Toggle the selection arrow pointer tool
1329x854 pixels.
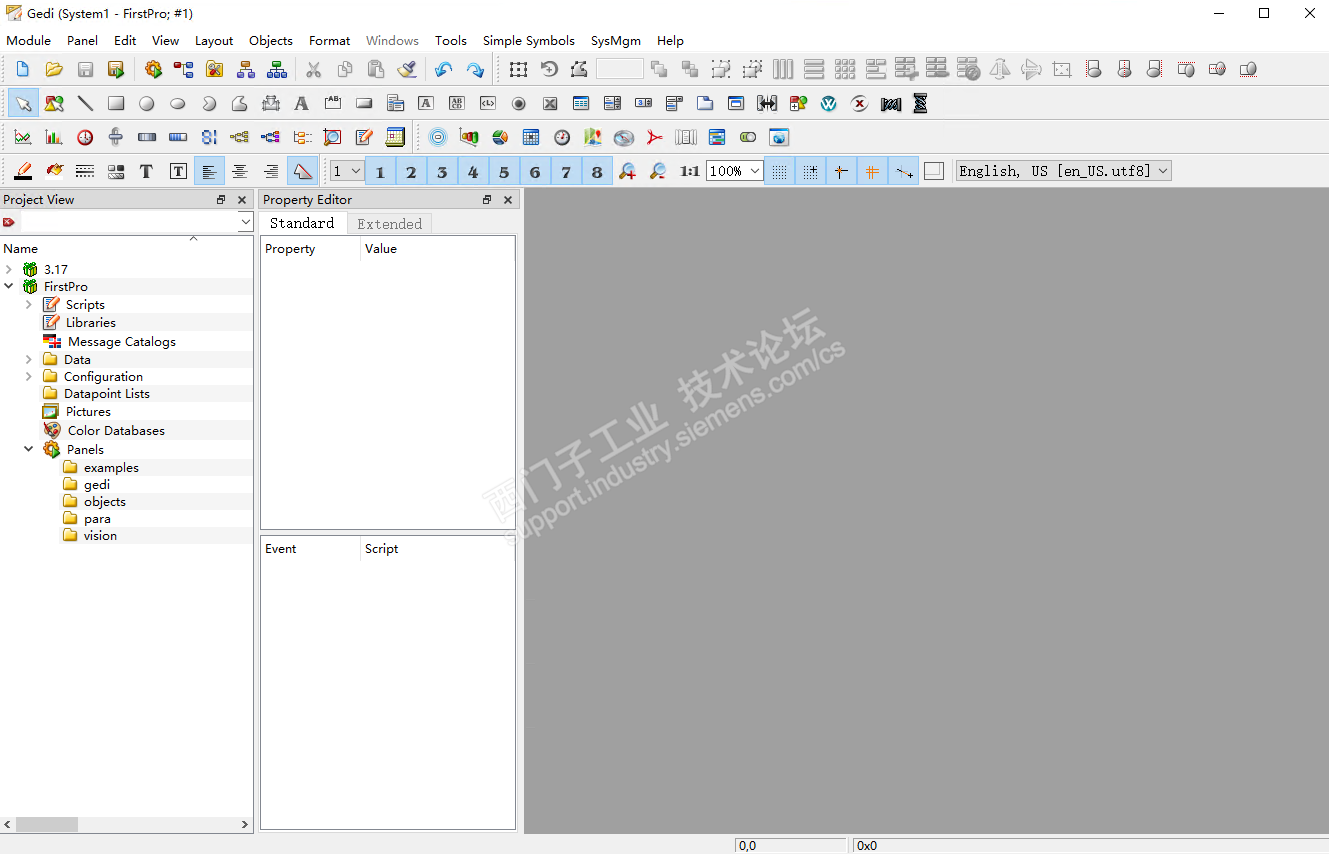[x=24, y=103]
